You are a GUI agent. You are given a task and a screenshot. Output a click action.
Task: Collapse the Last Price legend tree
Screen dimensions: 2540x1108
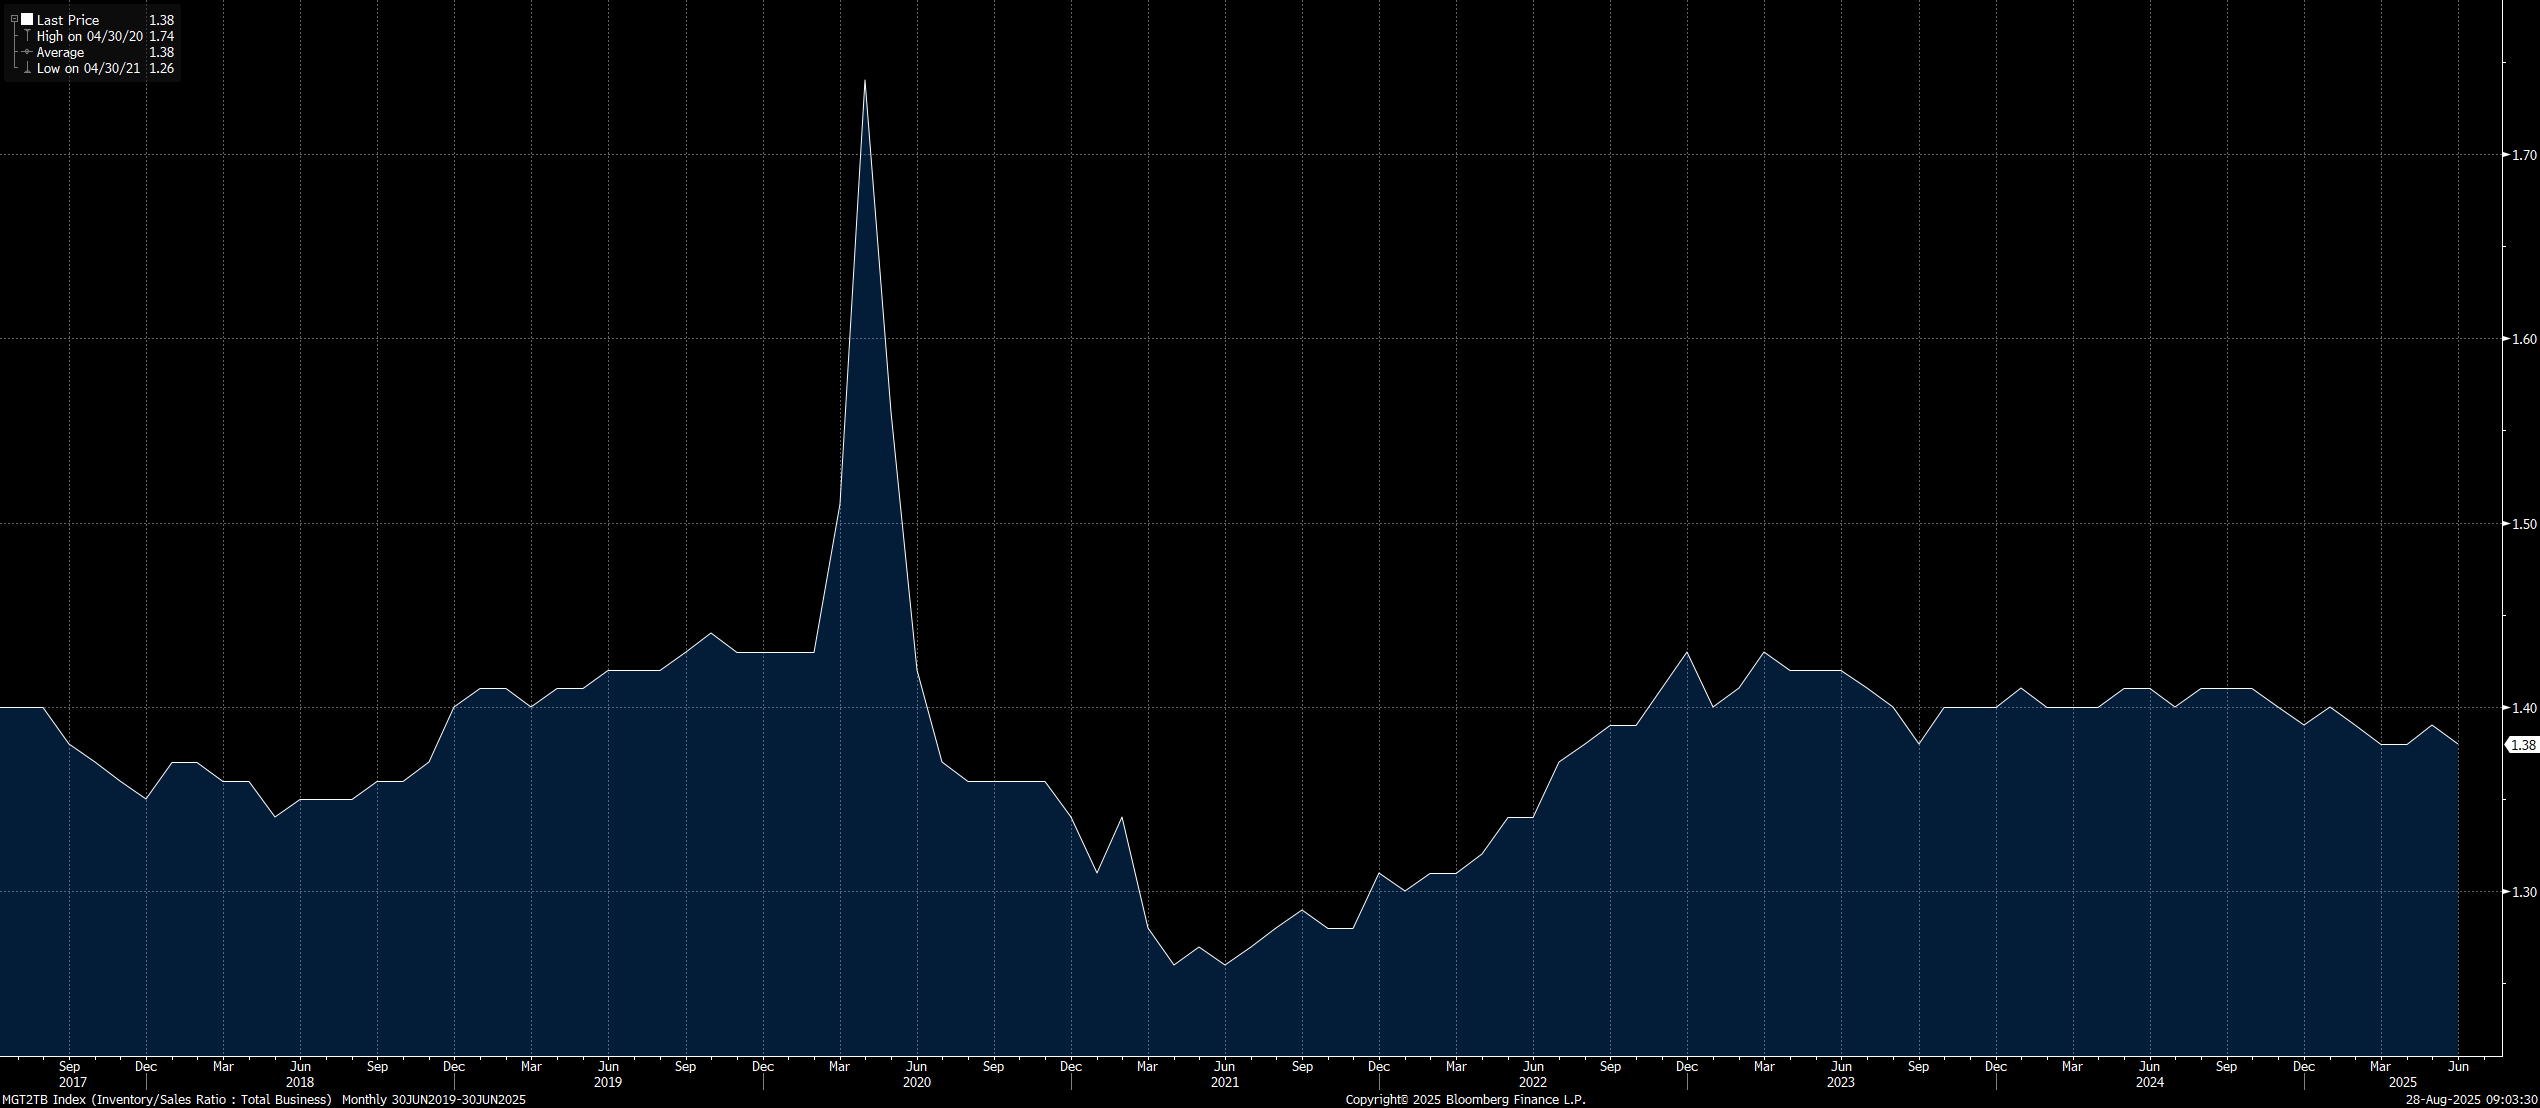tap(14, 20)
